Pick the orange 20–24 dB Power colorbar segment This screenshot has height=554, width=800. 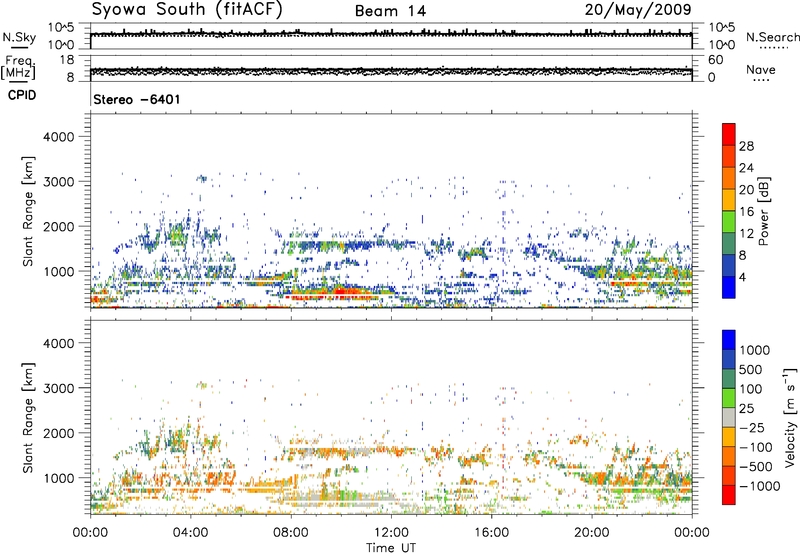729,179
